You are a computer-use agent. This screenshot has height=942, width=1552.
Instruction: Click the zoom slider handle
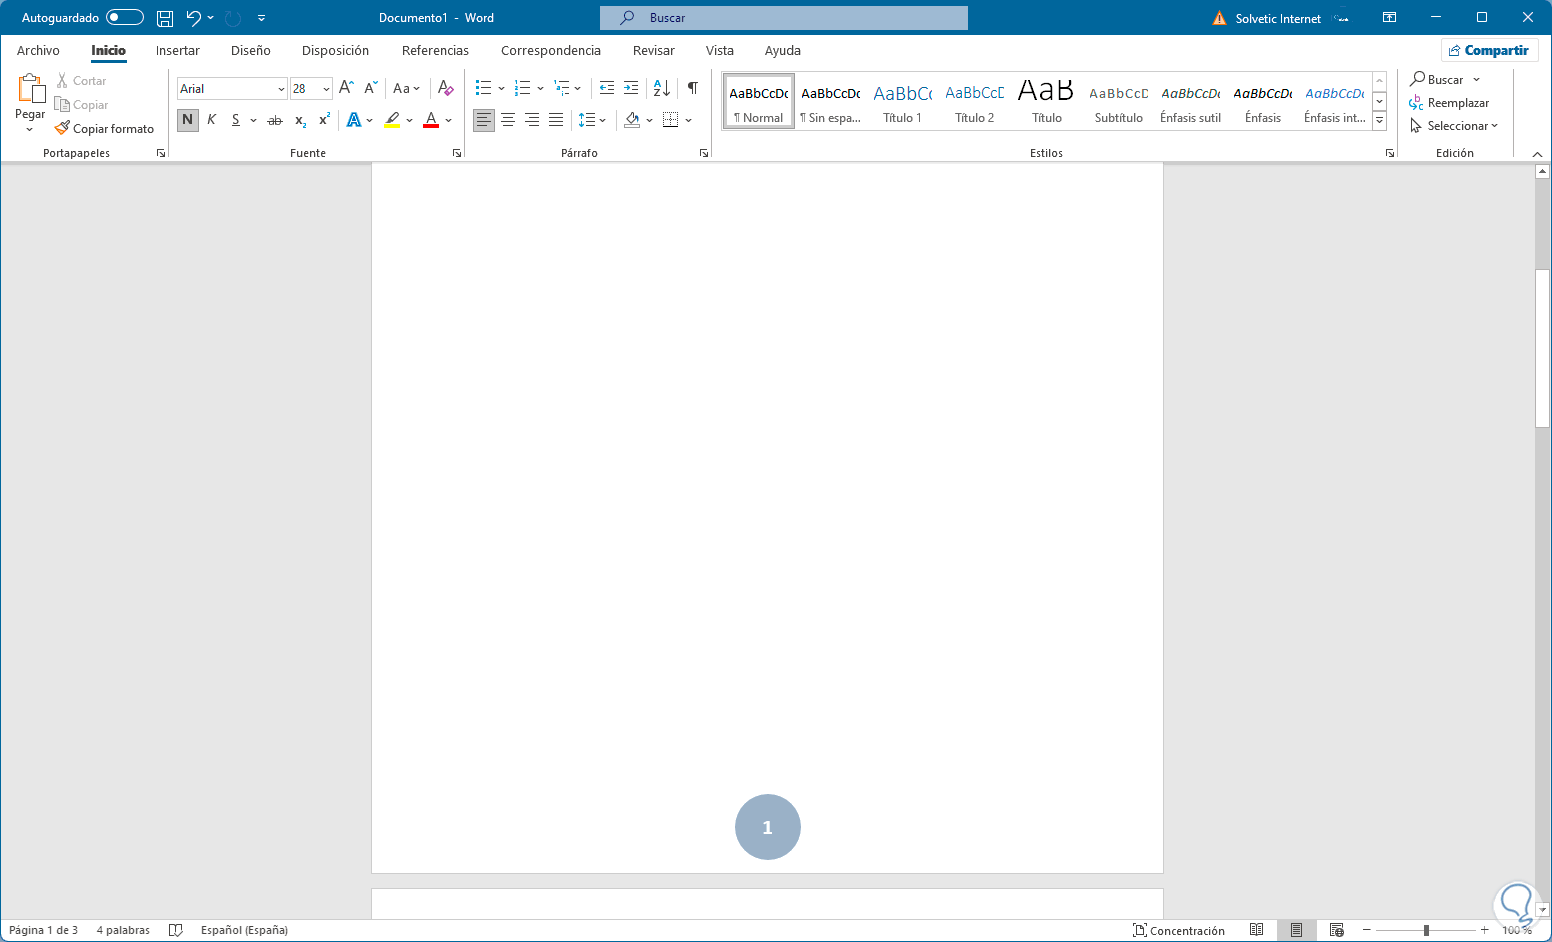tap(1426, 930)
